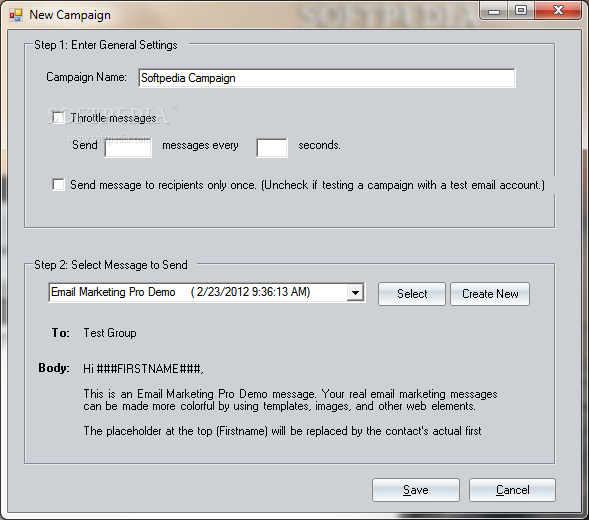Viewport: 589px width, 520px height.
Task: Click the 'Hi ###FIRSTNAME###,' body line
Action: [143, 369]
